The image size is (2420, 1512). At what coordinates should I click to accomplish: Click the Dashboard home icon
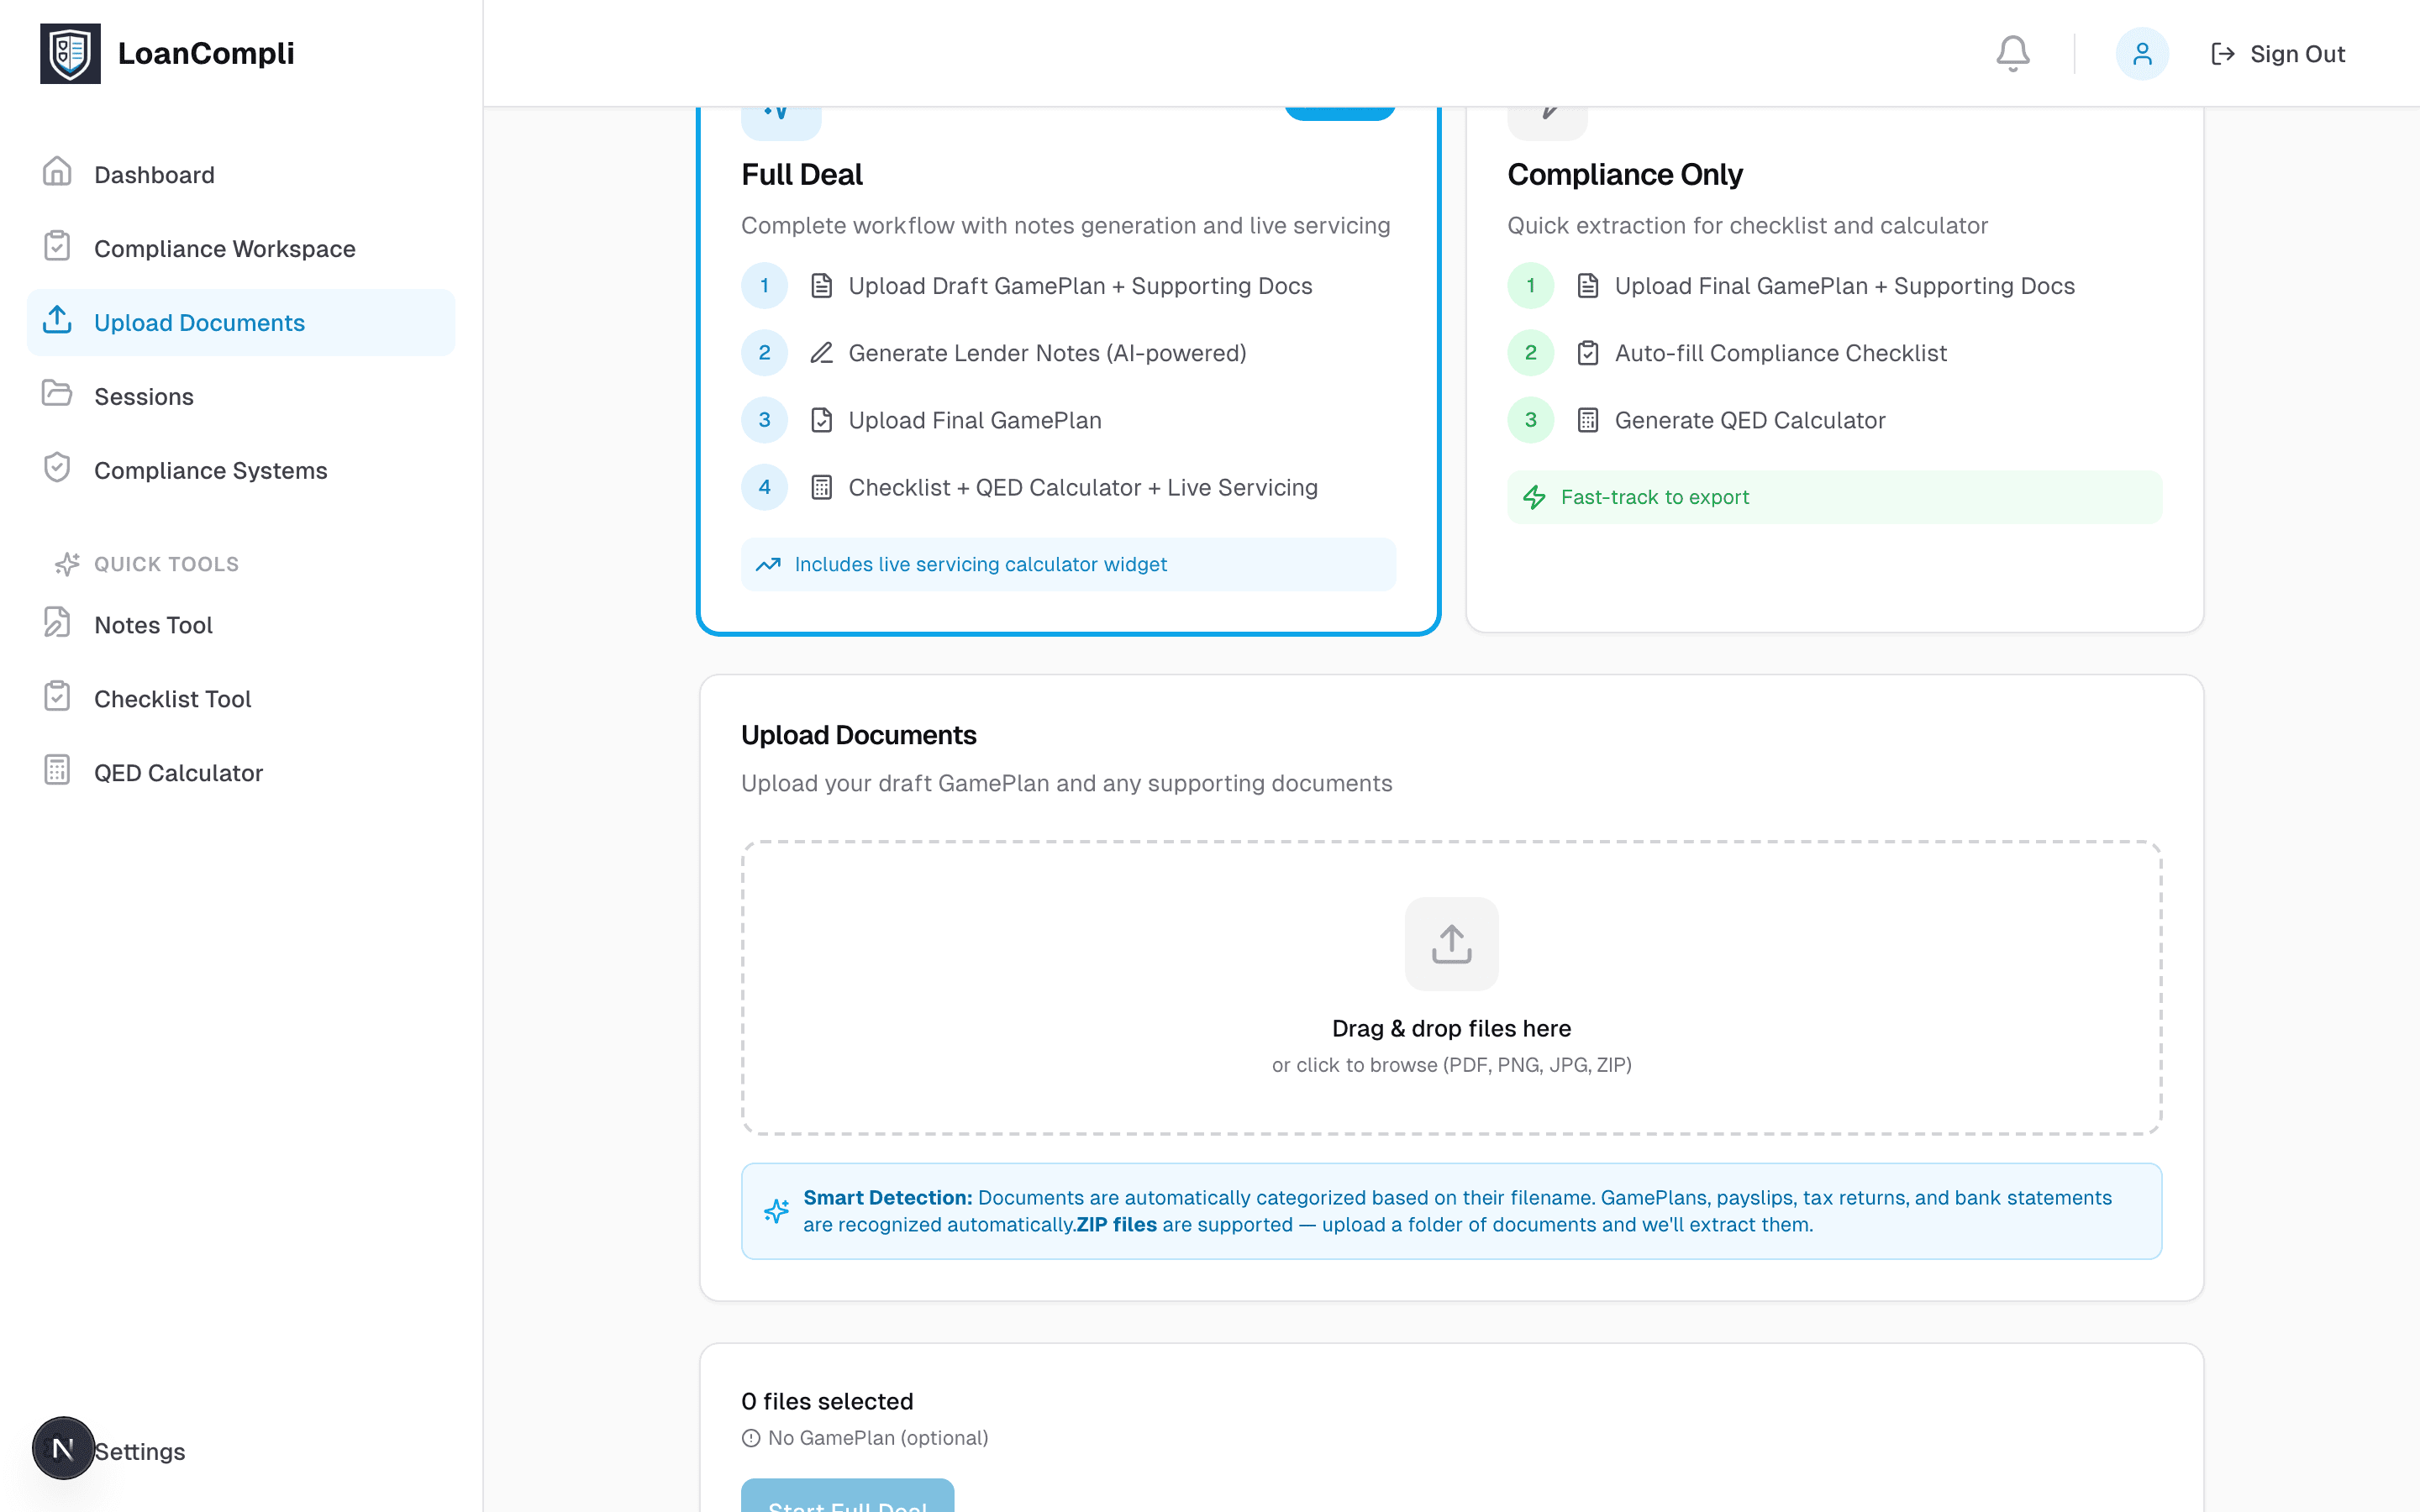coord(57,172)
